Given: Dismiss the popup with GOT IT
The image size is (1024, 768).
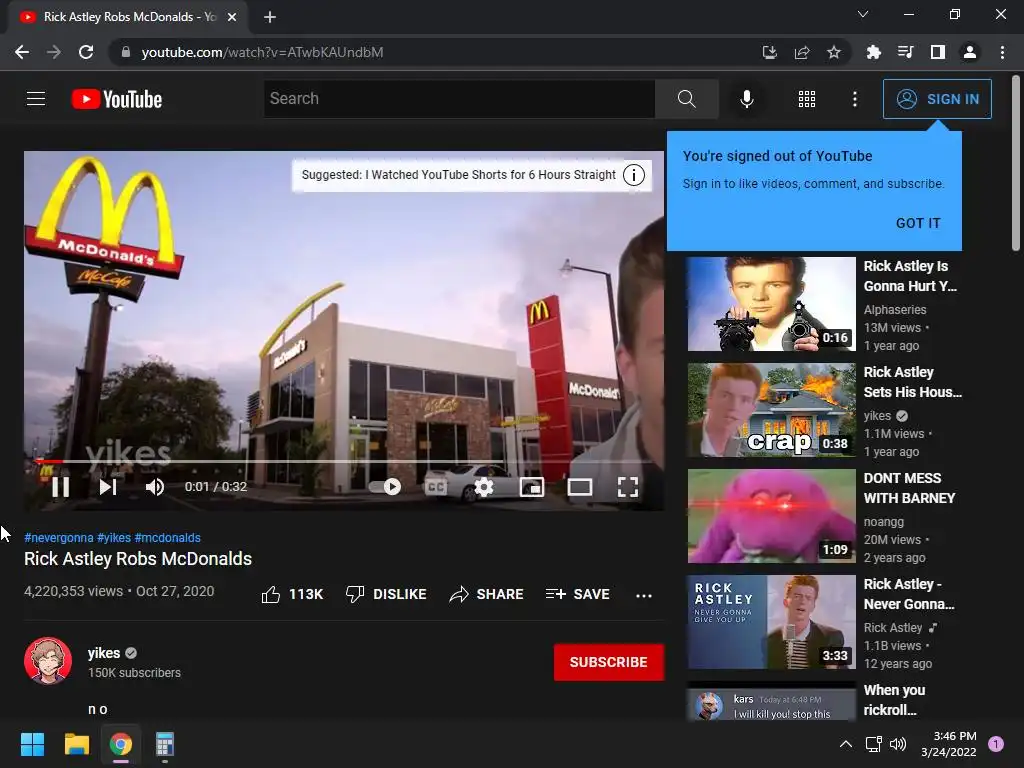Looking at the screenshot, I should pyautogui.click(x=918, y=223).
